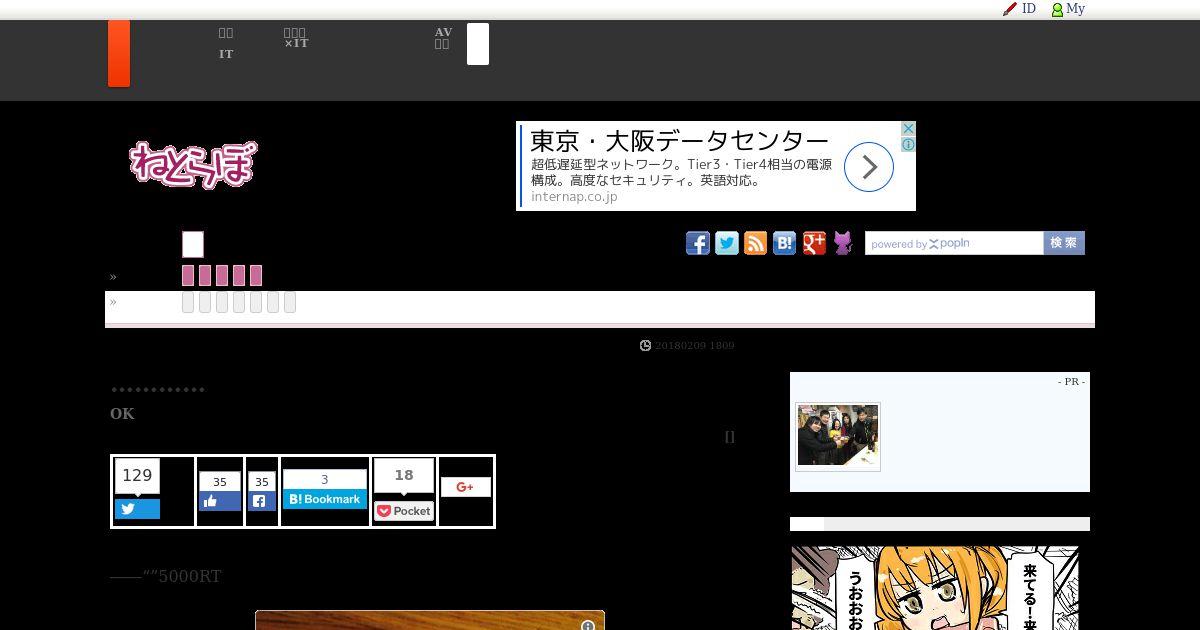Save the article with the Pocket button
1200x630 pixels.
pos(404,511)
